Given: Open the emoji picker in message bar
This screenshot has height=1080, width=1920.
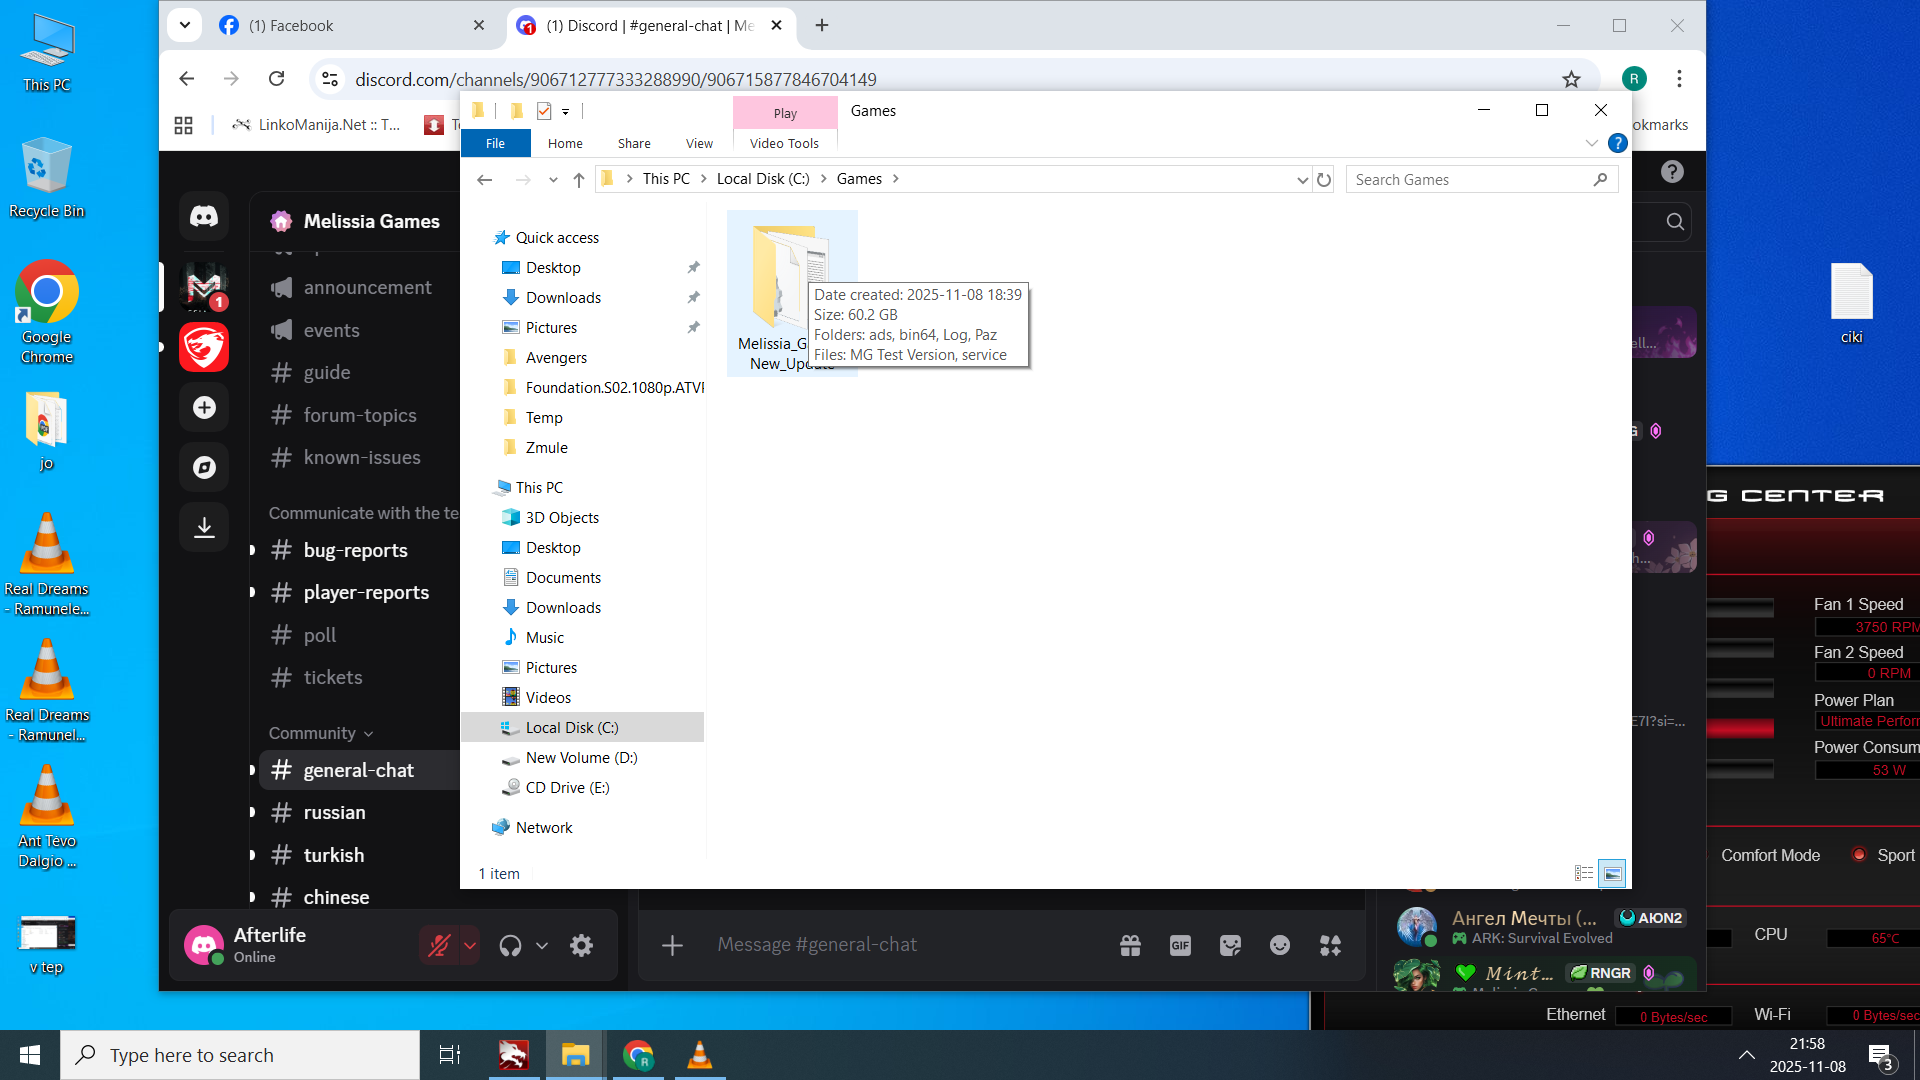Looking at the screenshot, I should point(1280,945).
